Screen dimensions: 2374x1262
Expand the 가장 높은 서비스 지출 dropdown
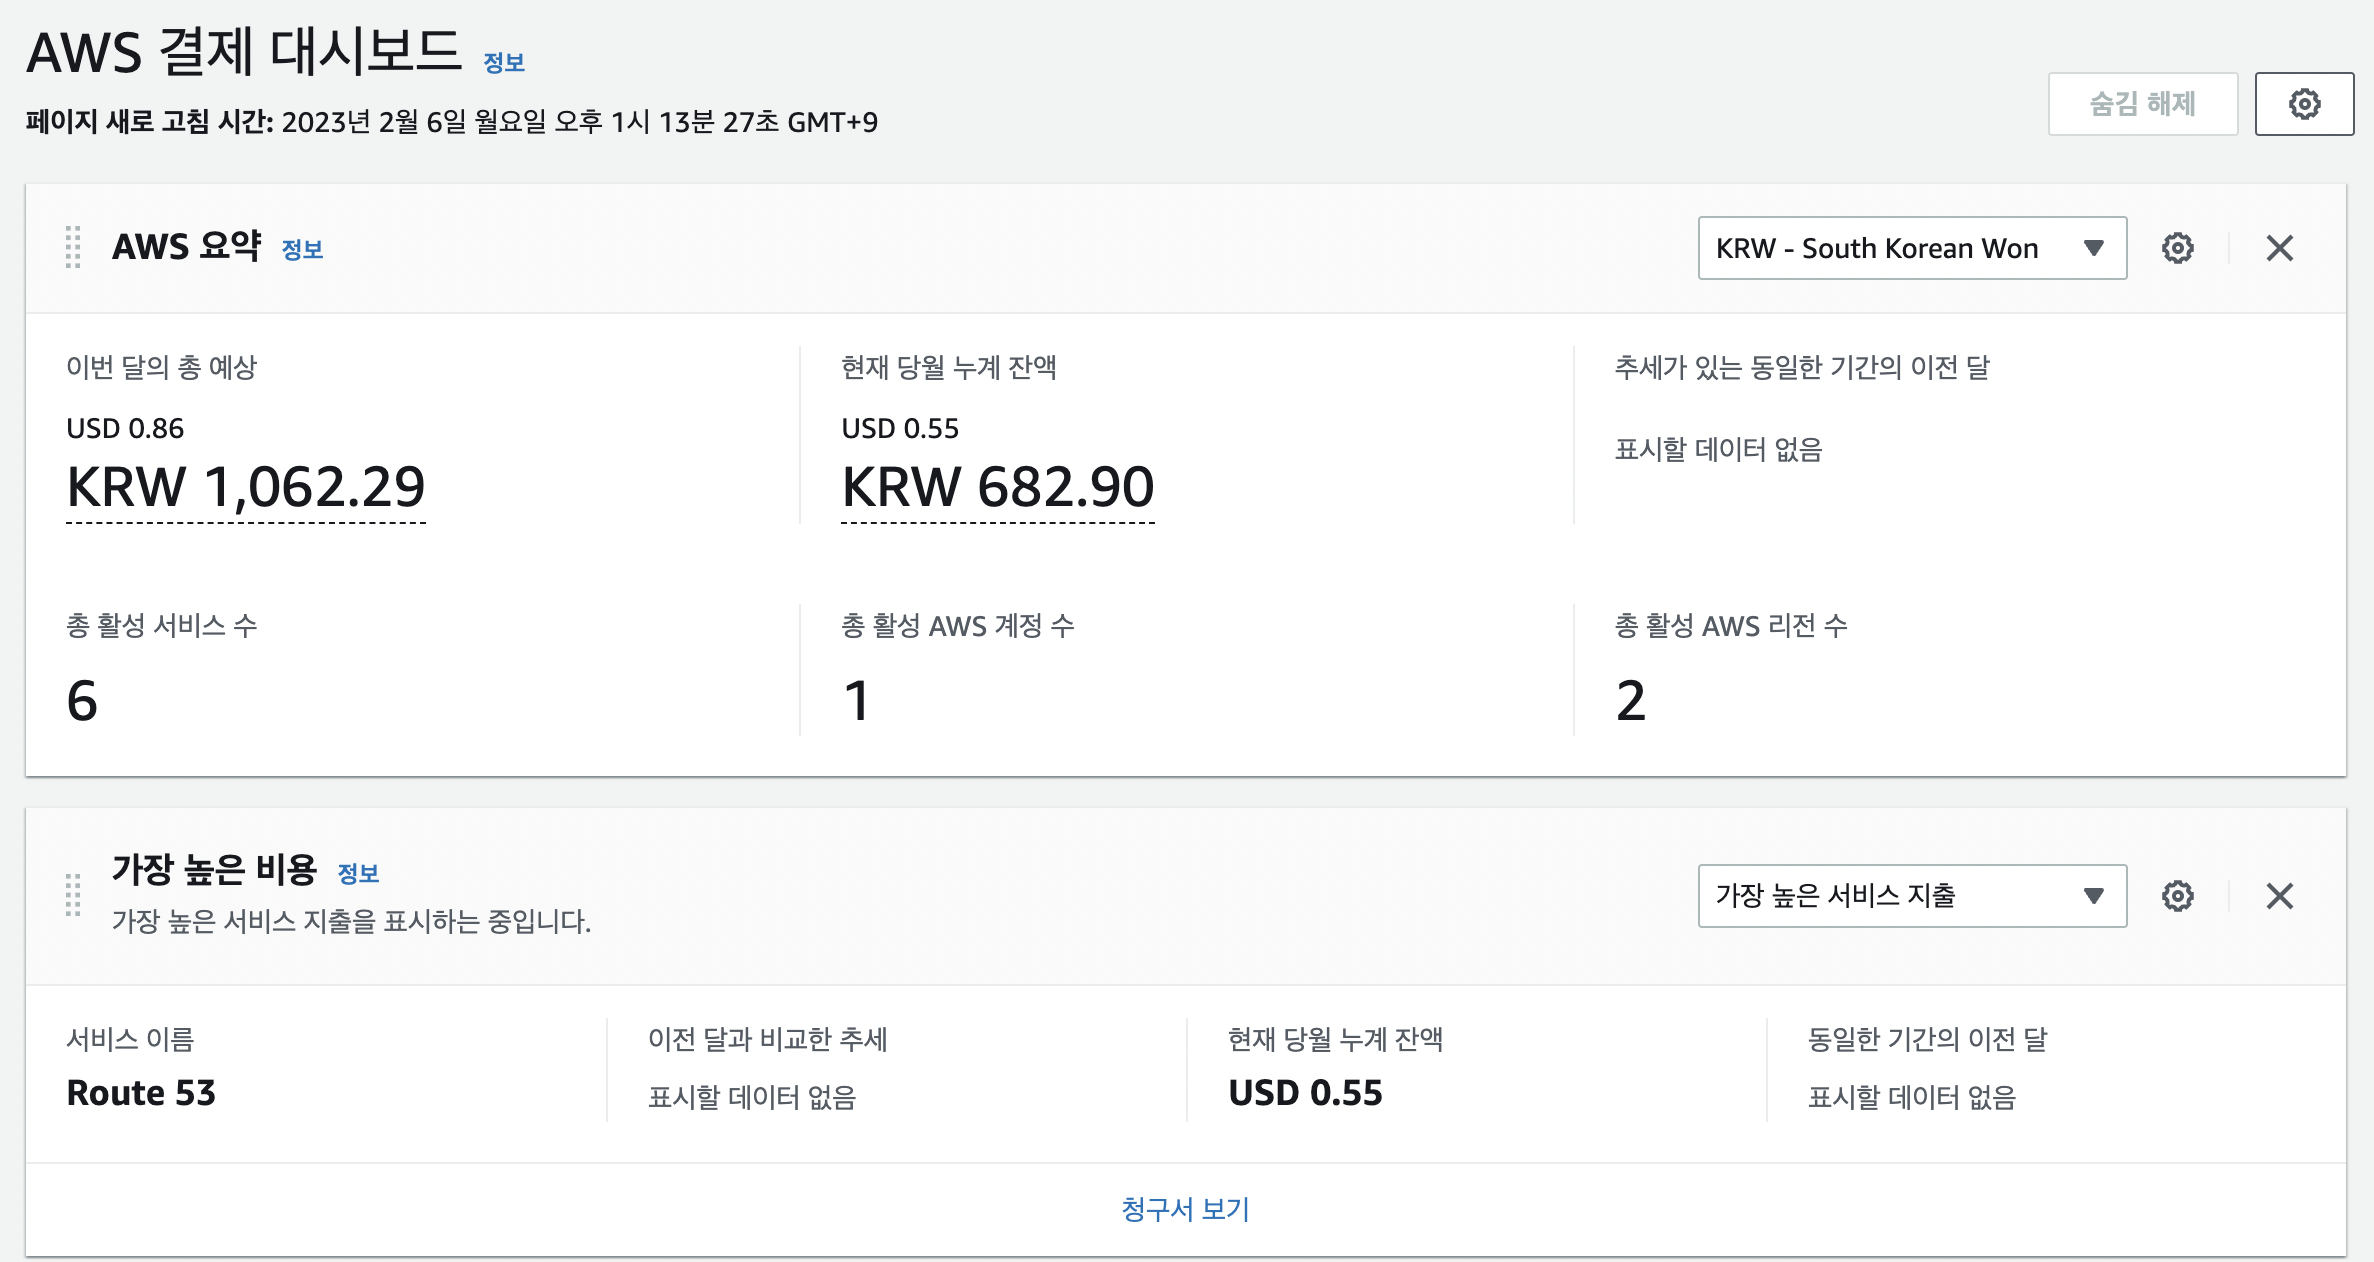1911,896
